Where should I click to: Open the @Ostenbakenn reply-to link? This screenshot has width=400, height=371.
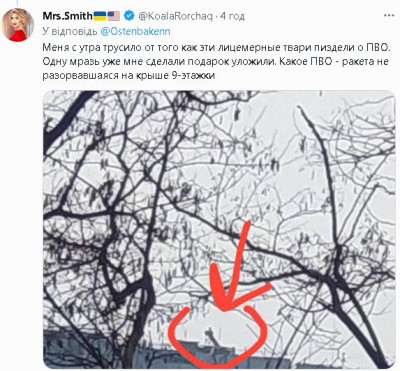pyautogui.click(x=135, y=31)
